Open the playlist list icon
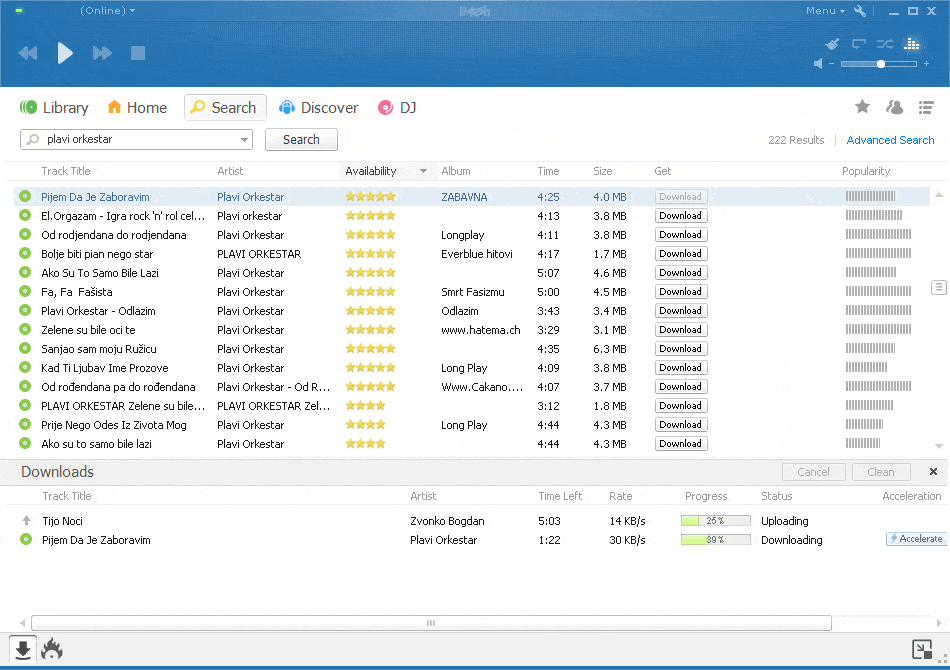This screenshot has height=670, width=950. point(926,107)
